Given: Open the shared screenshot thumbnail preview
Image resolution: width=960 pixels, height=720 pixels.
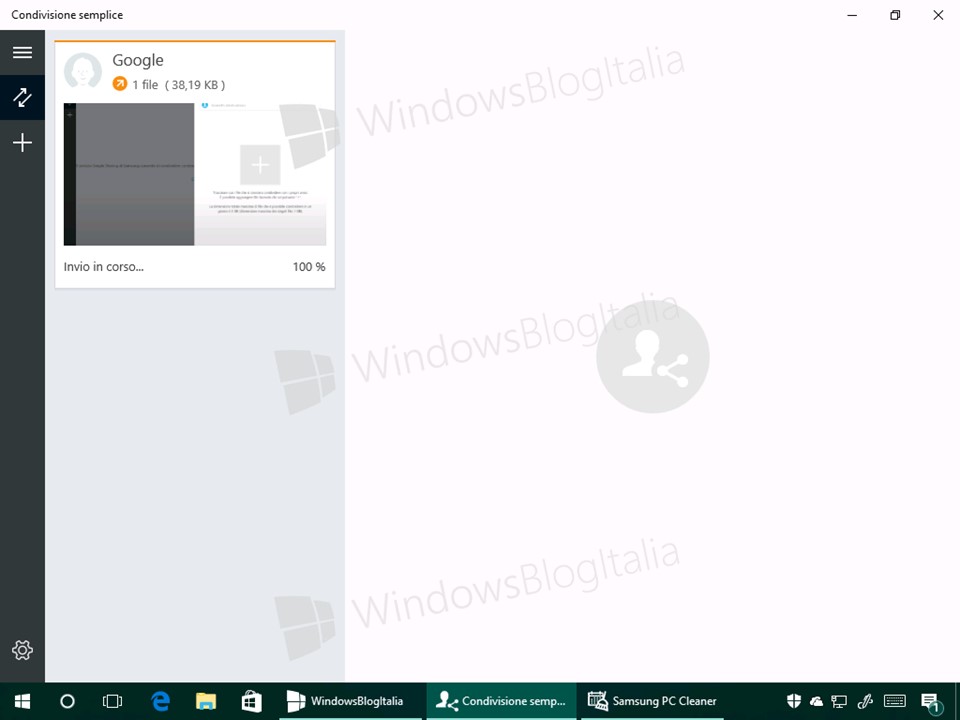Looking at the screenshot, I should [195, 174].
